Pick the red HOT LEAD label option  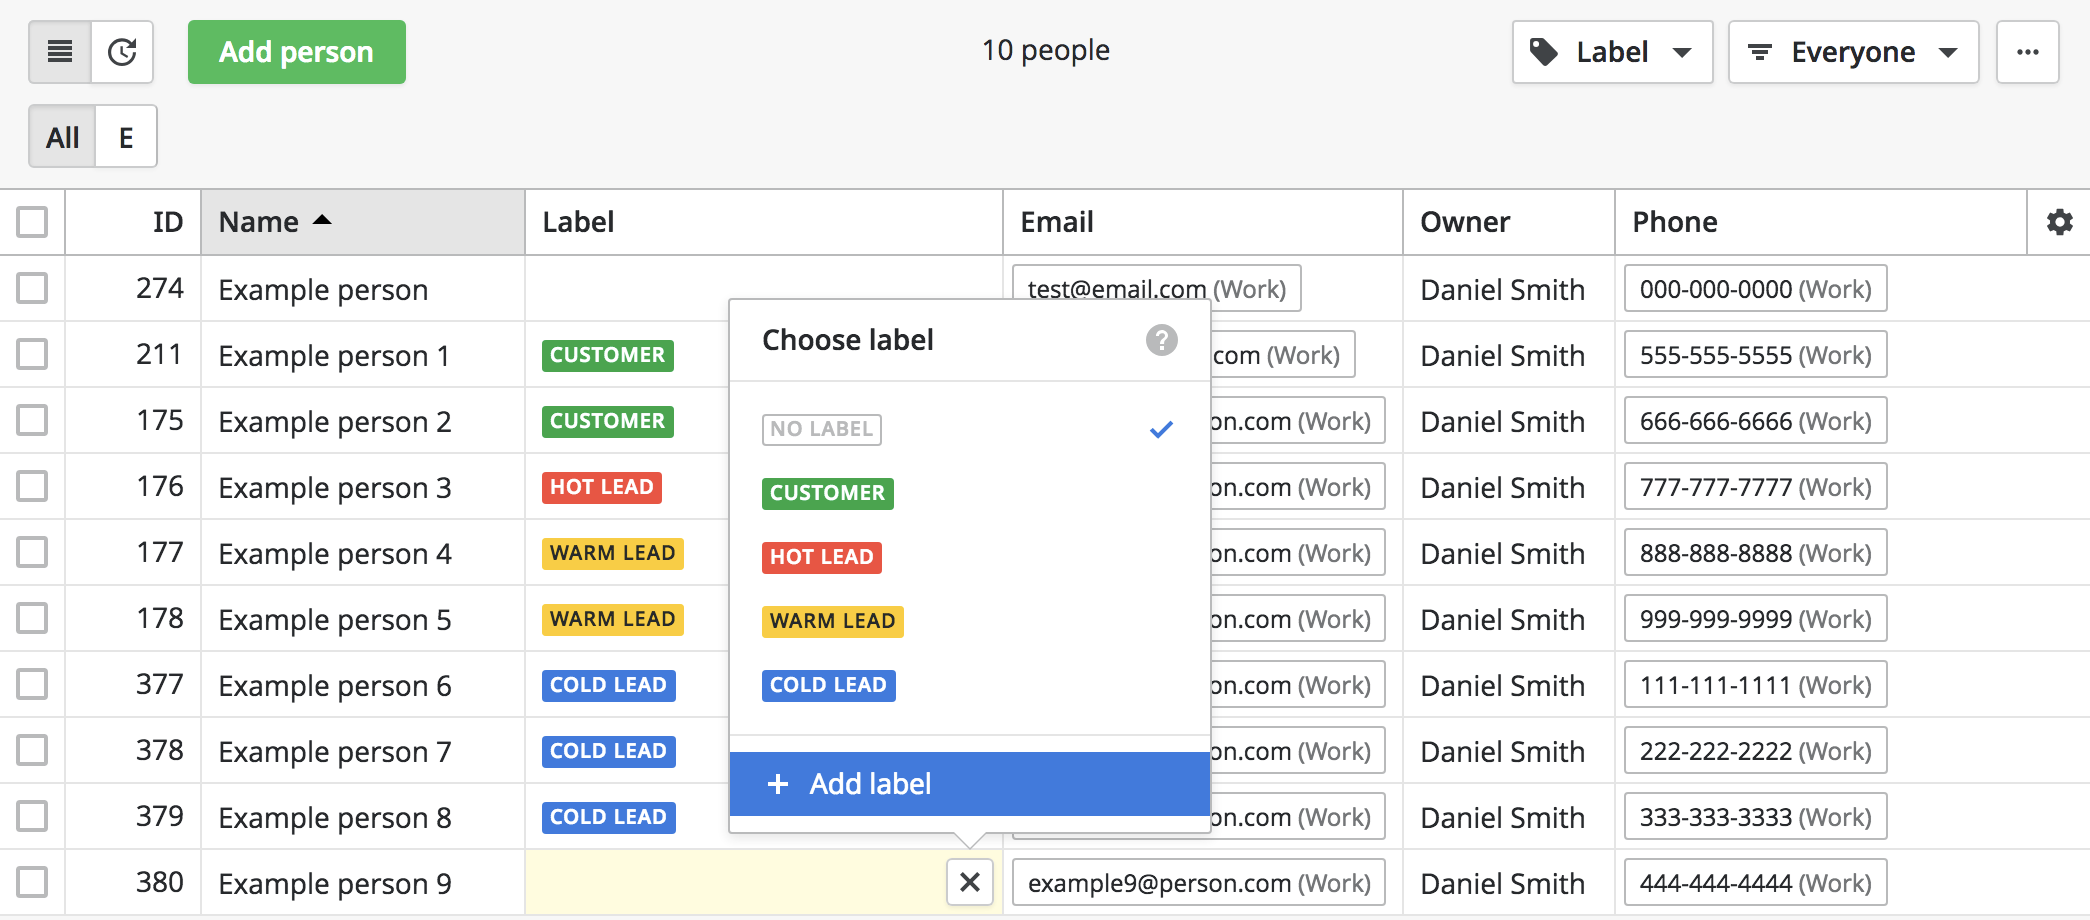point(821,557)
